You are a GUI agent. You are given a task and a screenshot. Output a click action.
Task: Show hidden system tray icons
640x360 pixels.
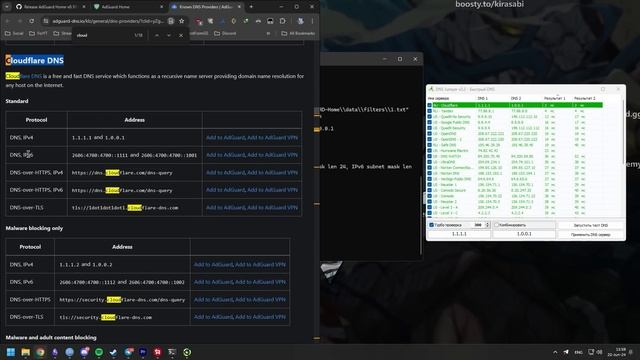[555, 352]
